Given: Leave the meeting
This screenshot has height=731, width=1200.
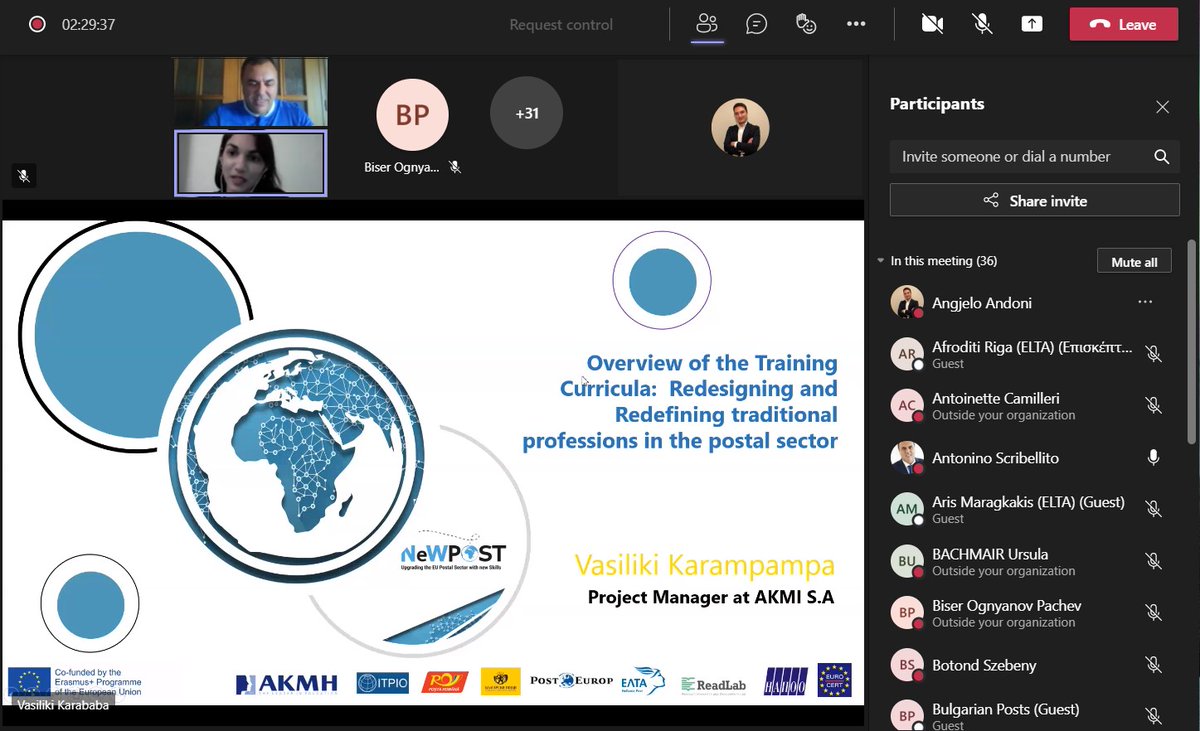Looking at the screenshot, I should (1123, 24).
